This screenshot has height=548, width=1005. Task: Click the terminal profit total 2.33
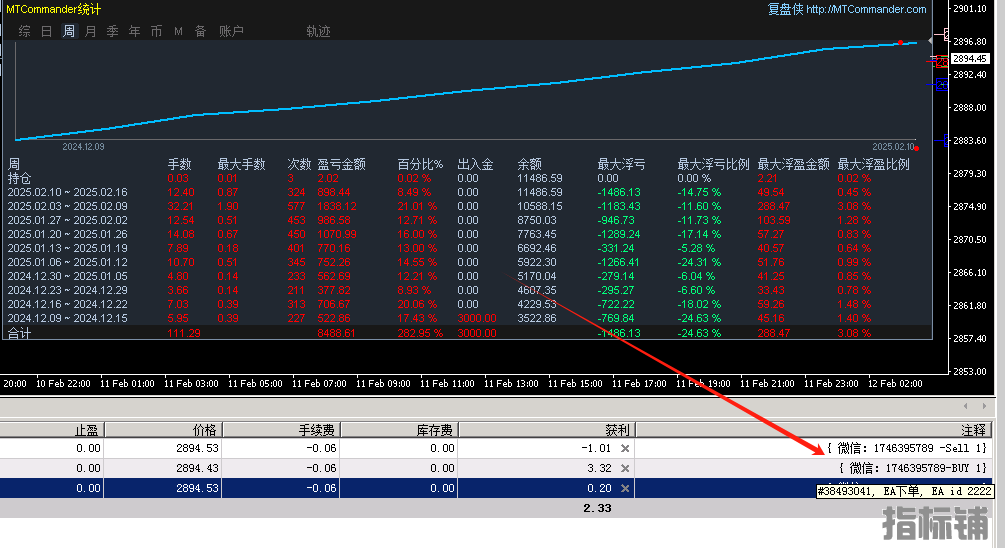[597, 508]
